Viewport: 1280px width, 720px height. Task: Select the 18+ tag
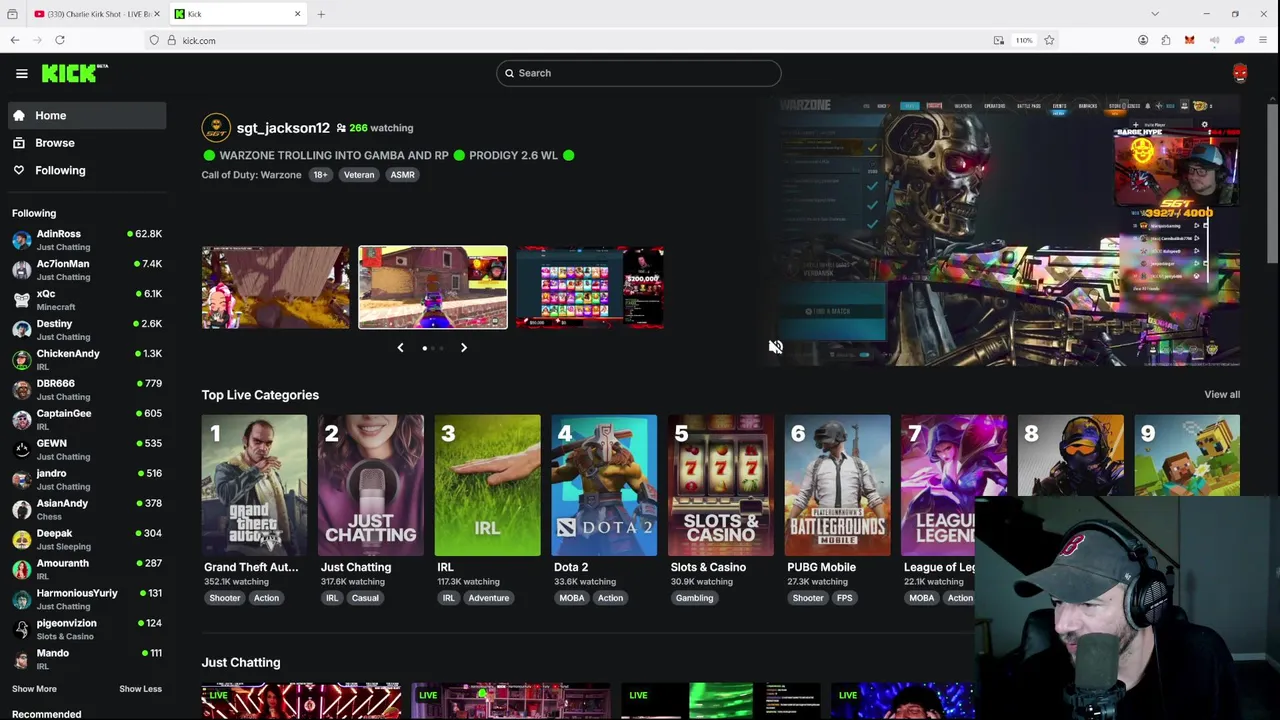click(320, 175)
